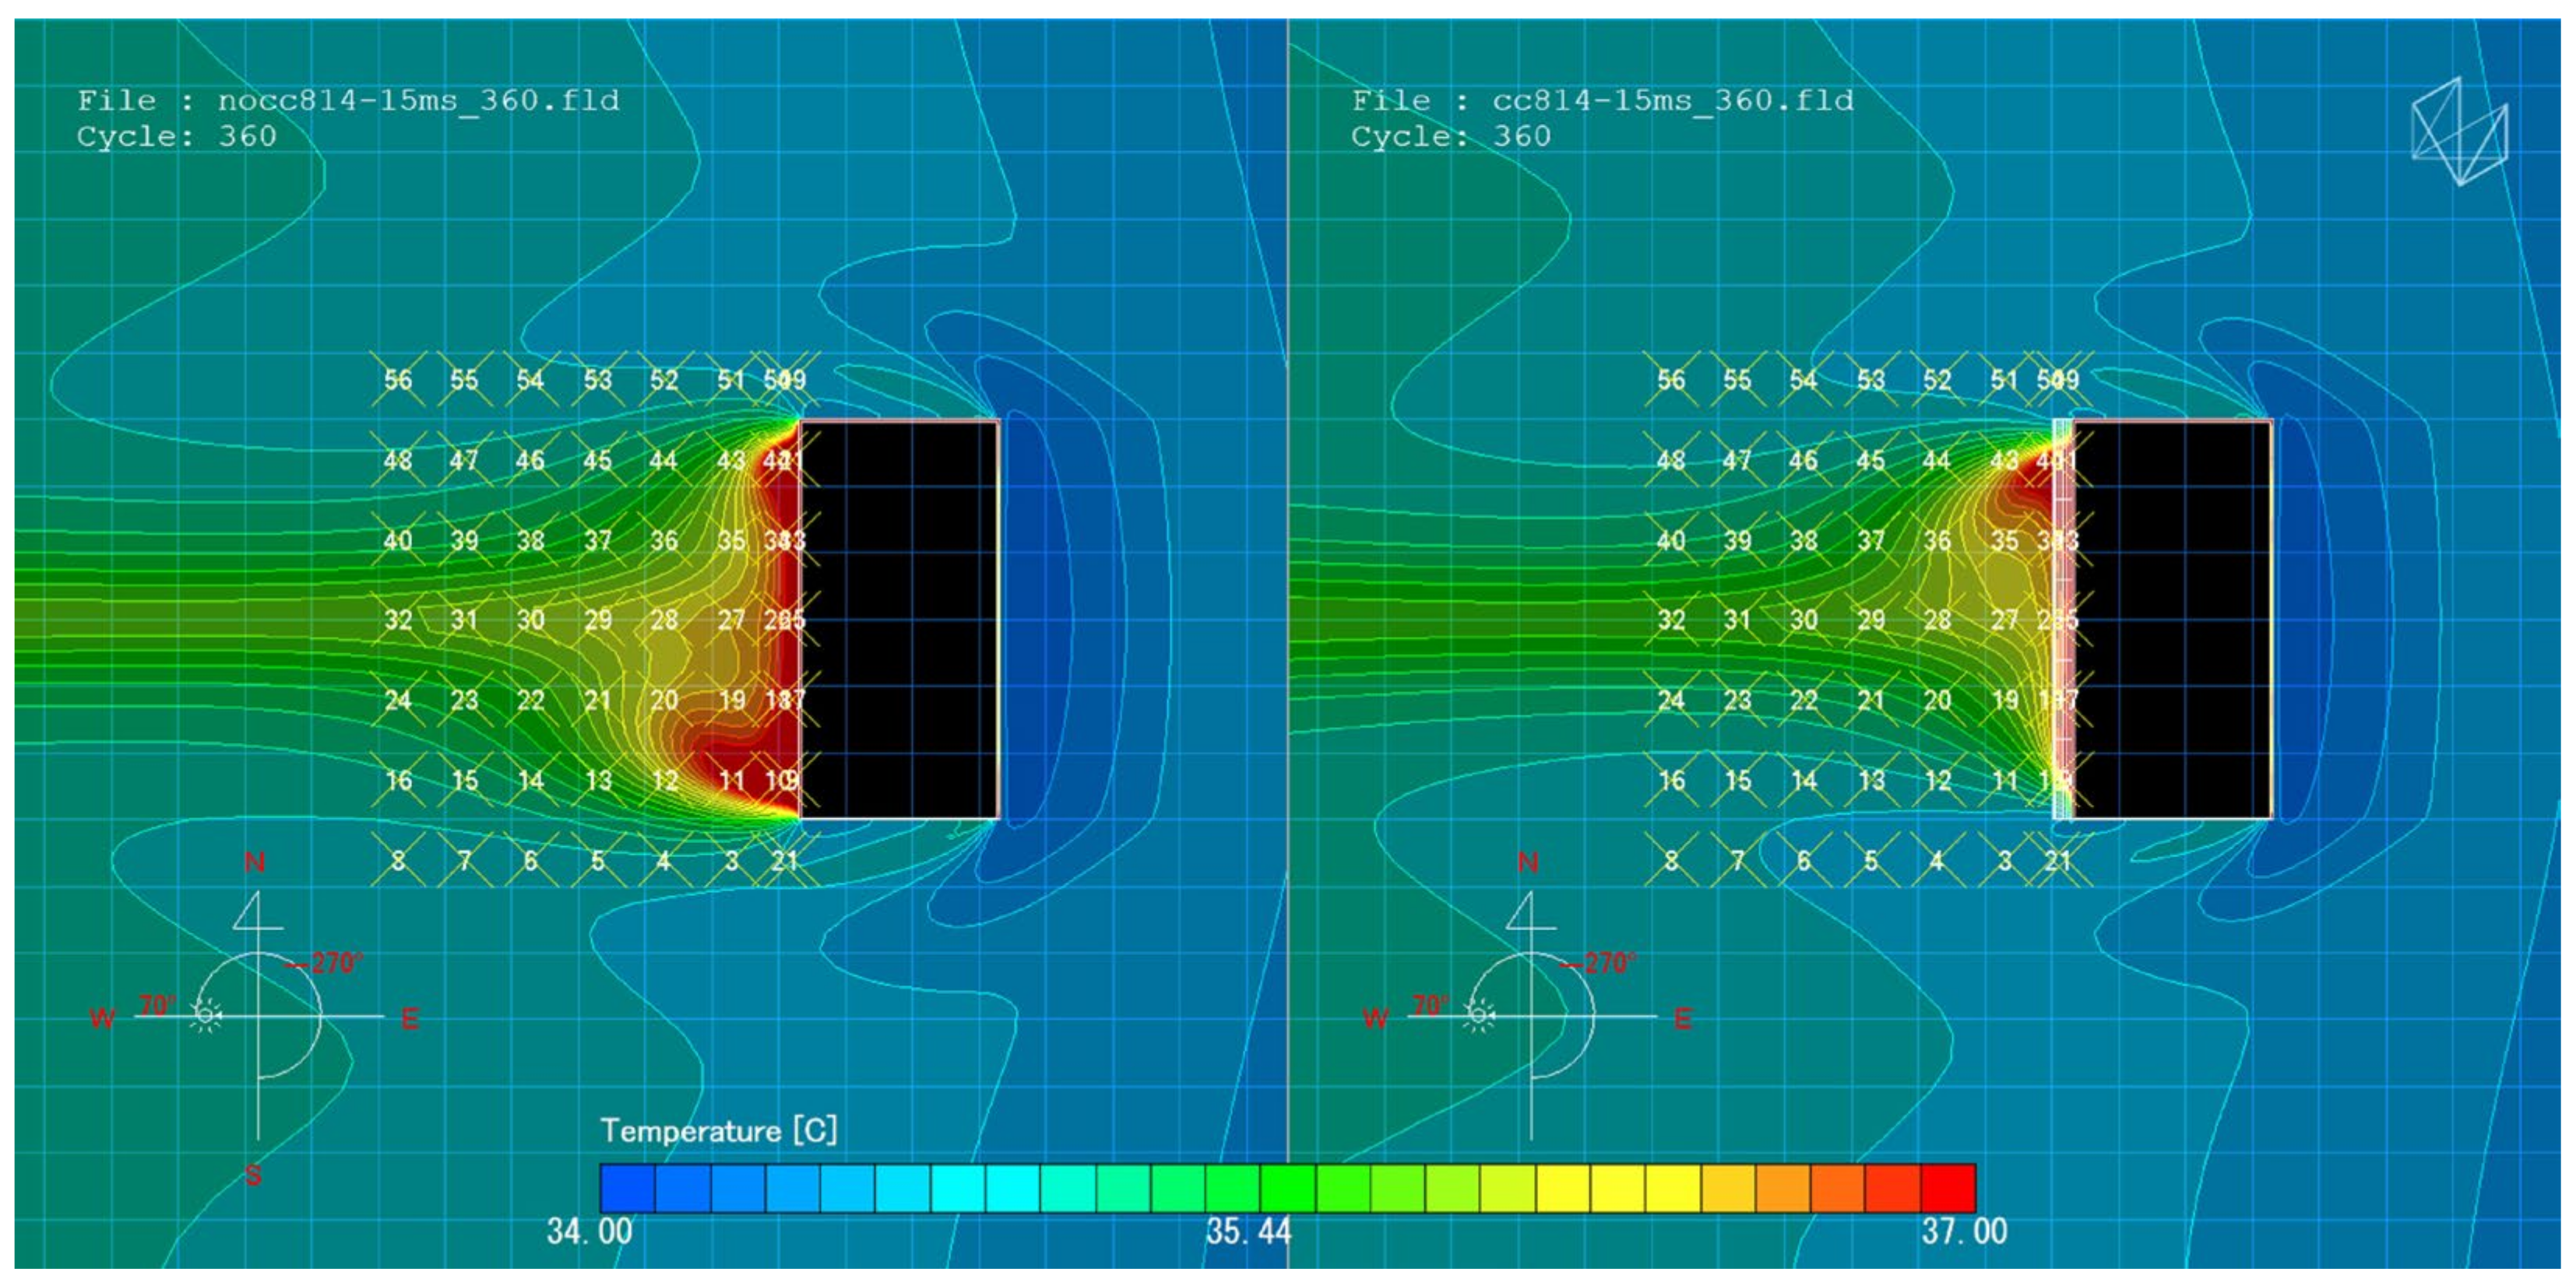Select probe marker 56 in left panel
2576x1286 pixels.
[x=398, y=380]
